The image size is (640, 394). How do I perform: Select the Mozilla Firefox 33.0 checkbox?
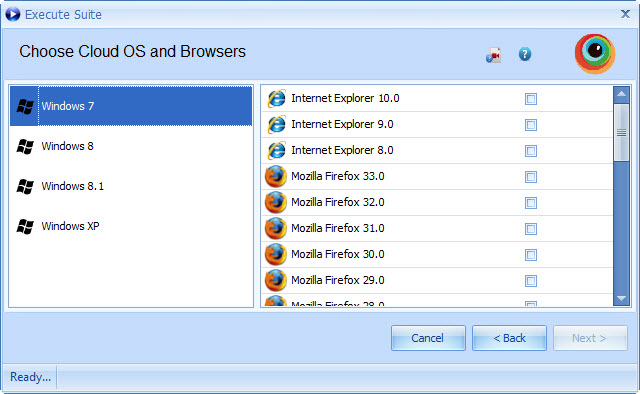click(531, 177)
